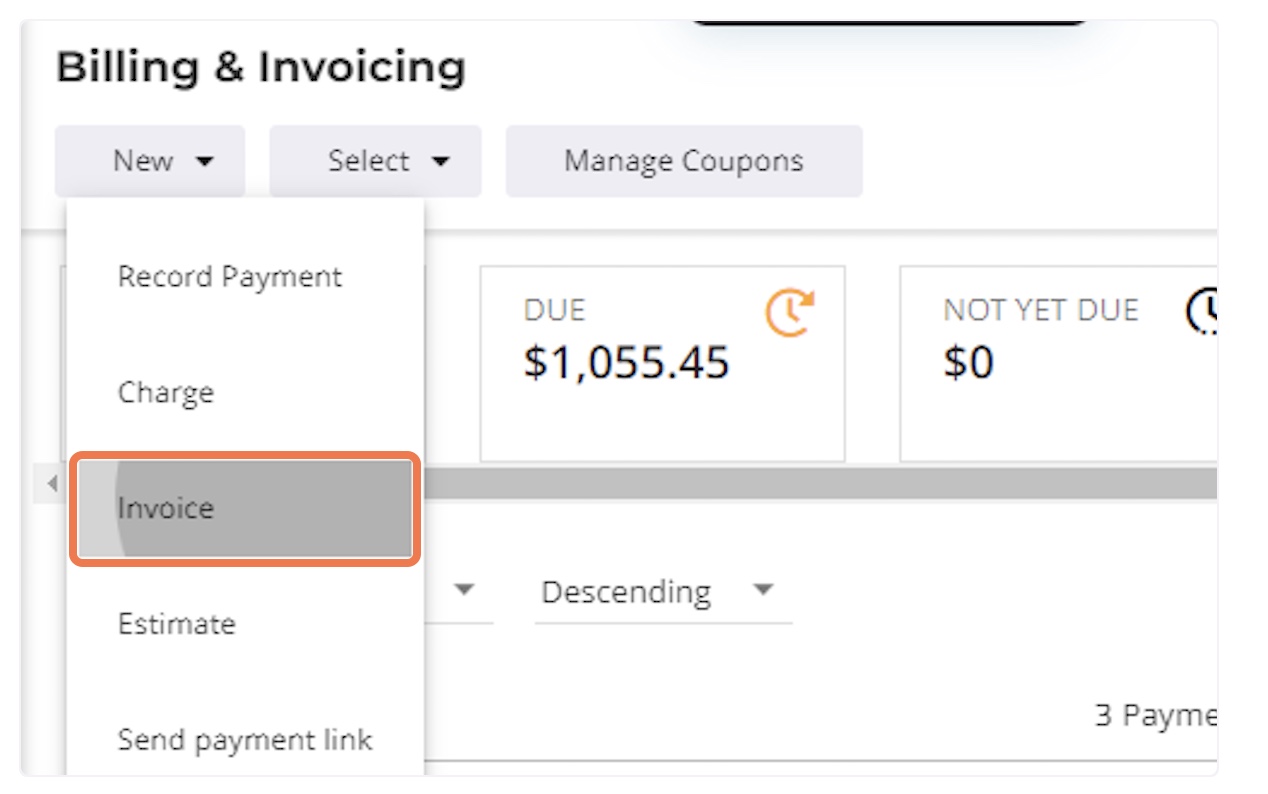The width and height of the screenshot is (1268, 794).
Task: Click the gray horizontal scrollbar track
Action: [818, 485]
